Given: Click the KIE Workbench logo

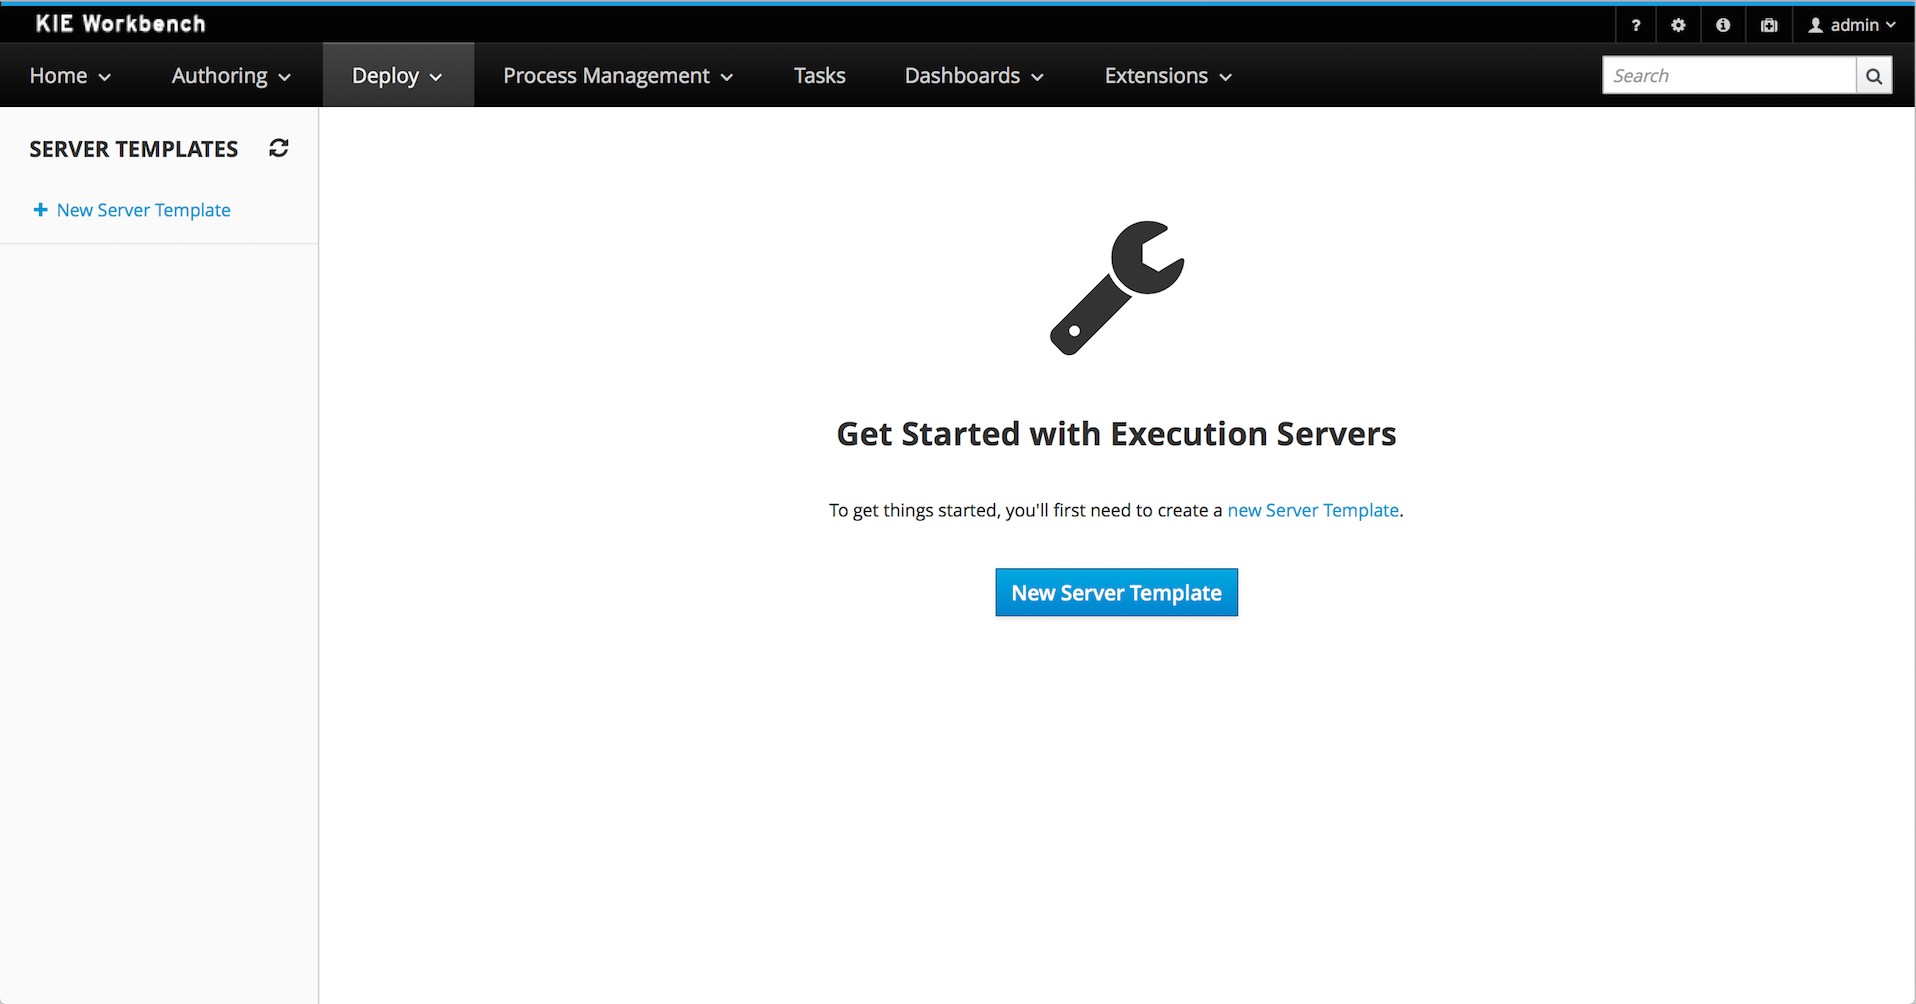Looking at the screenshot, I should pos(120,24).
